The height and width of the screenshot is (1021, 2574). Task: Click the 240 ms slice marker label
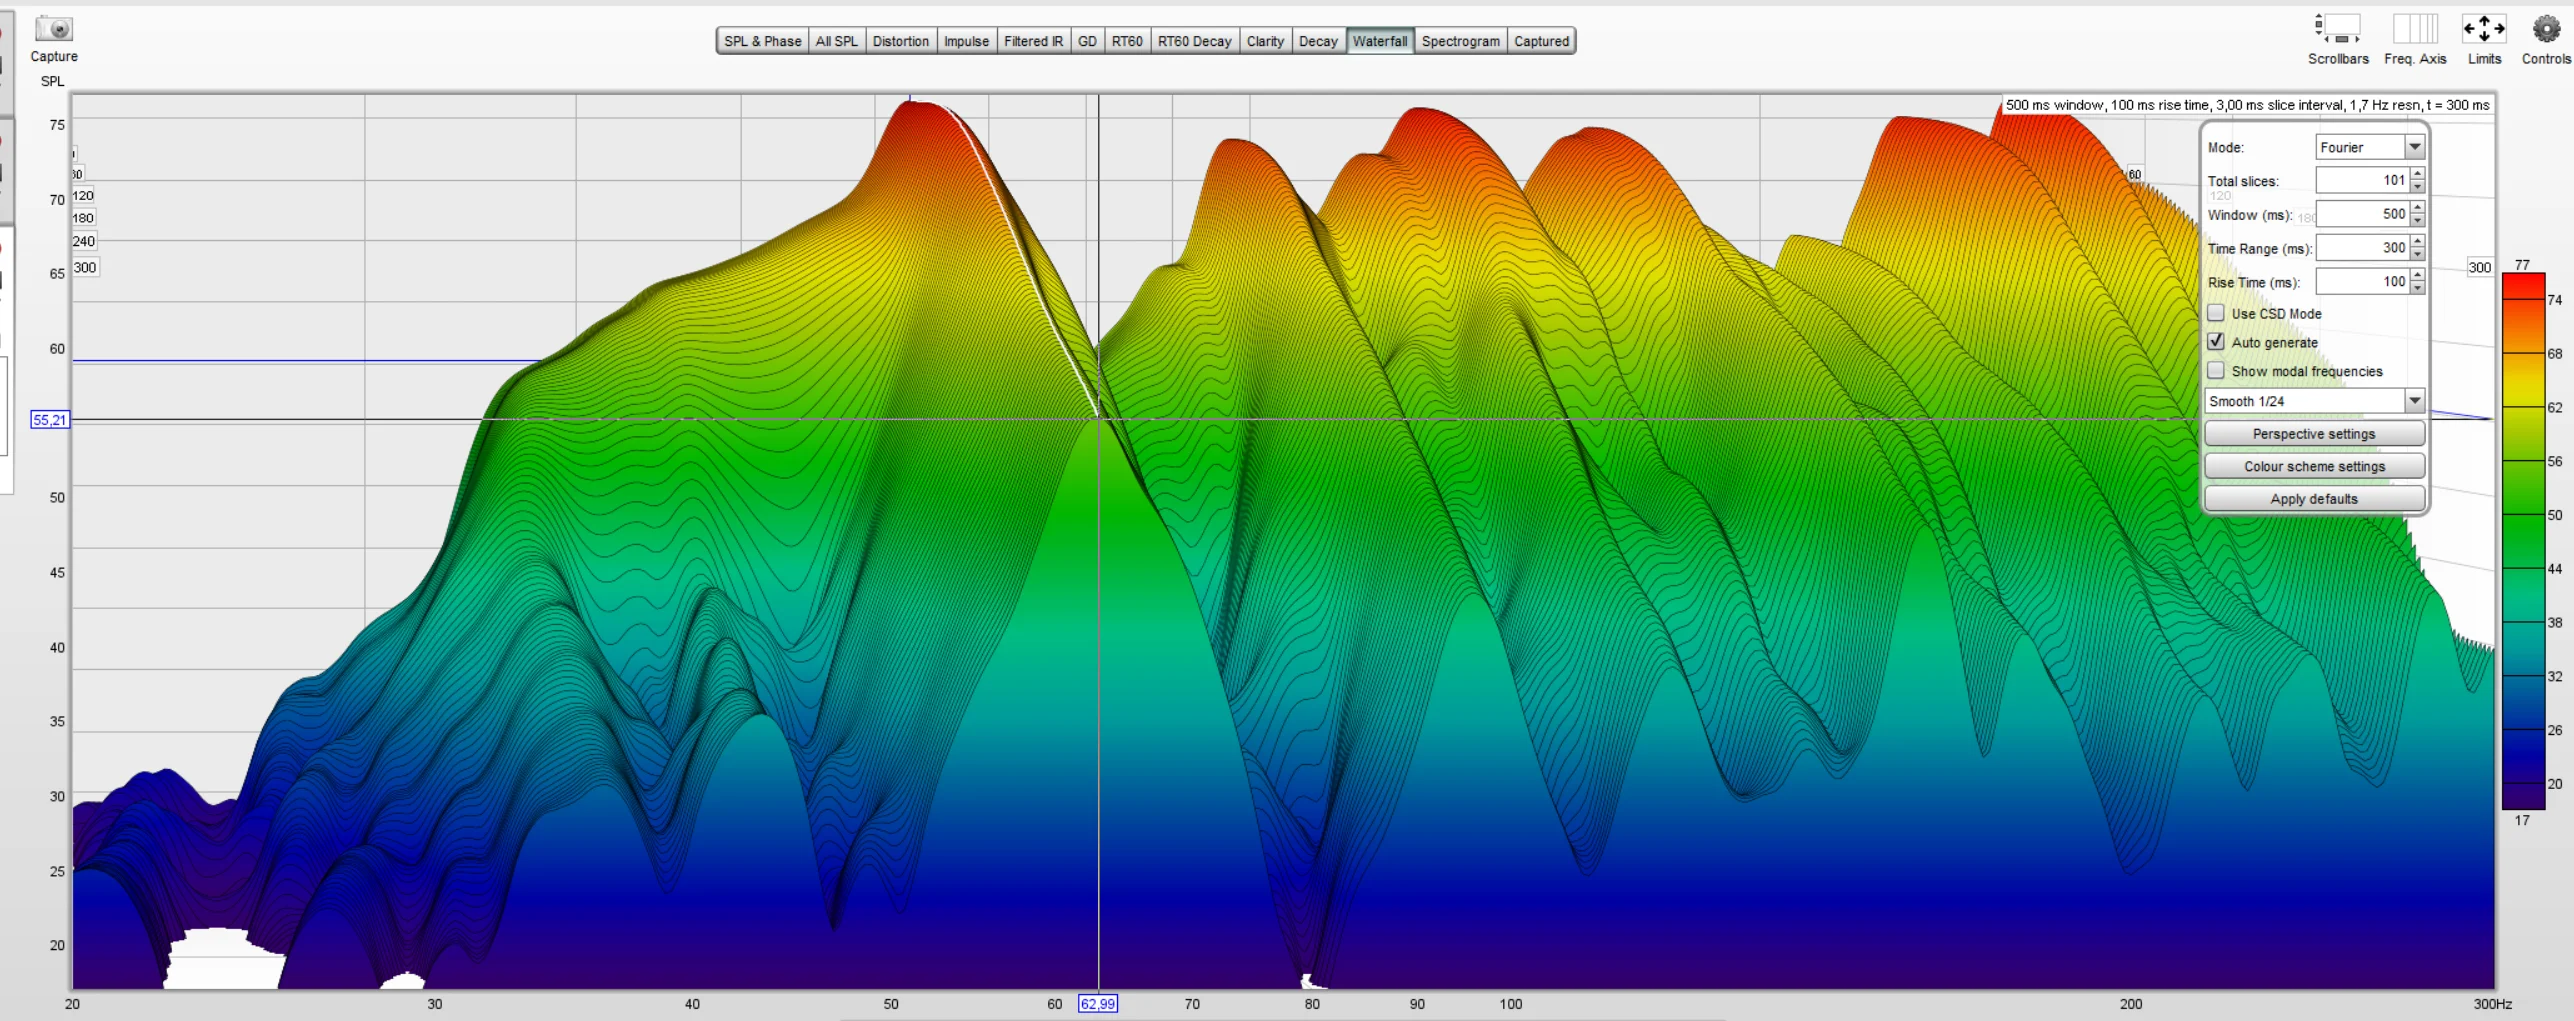(84, 241)
